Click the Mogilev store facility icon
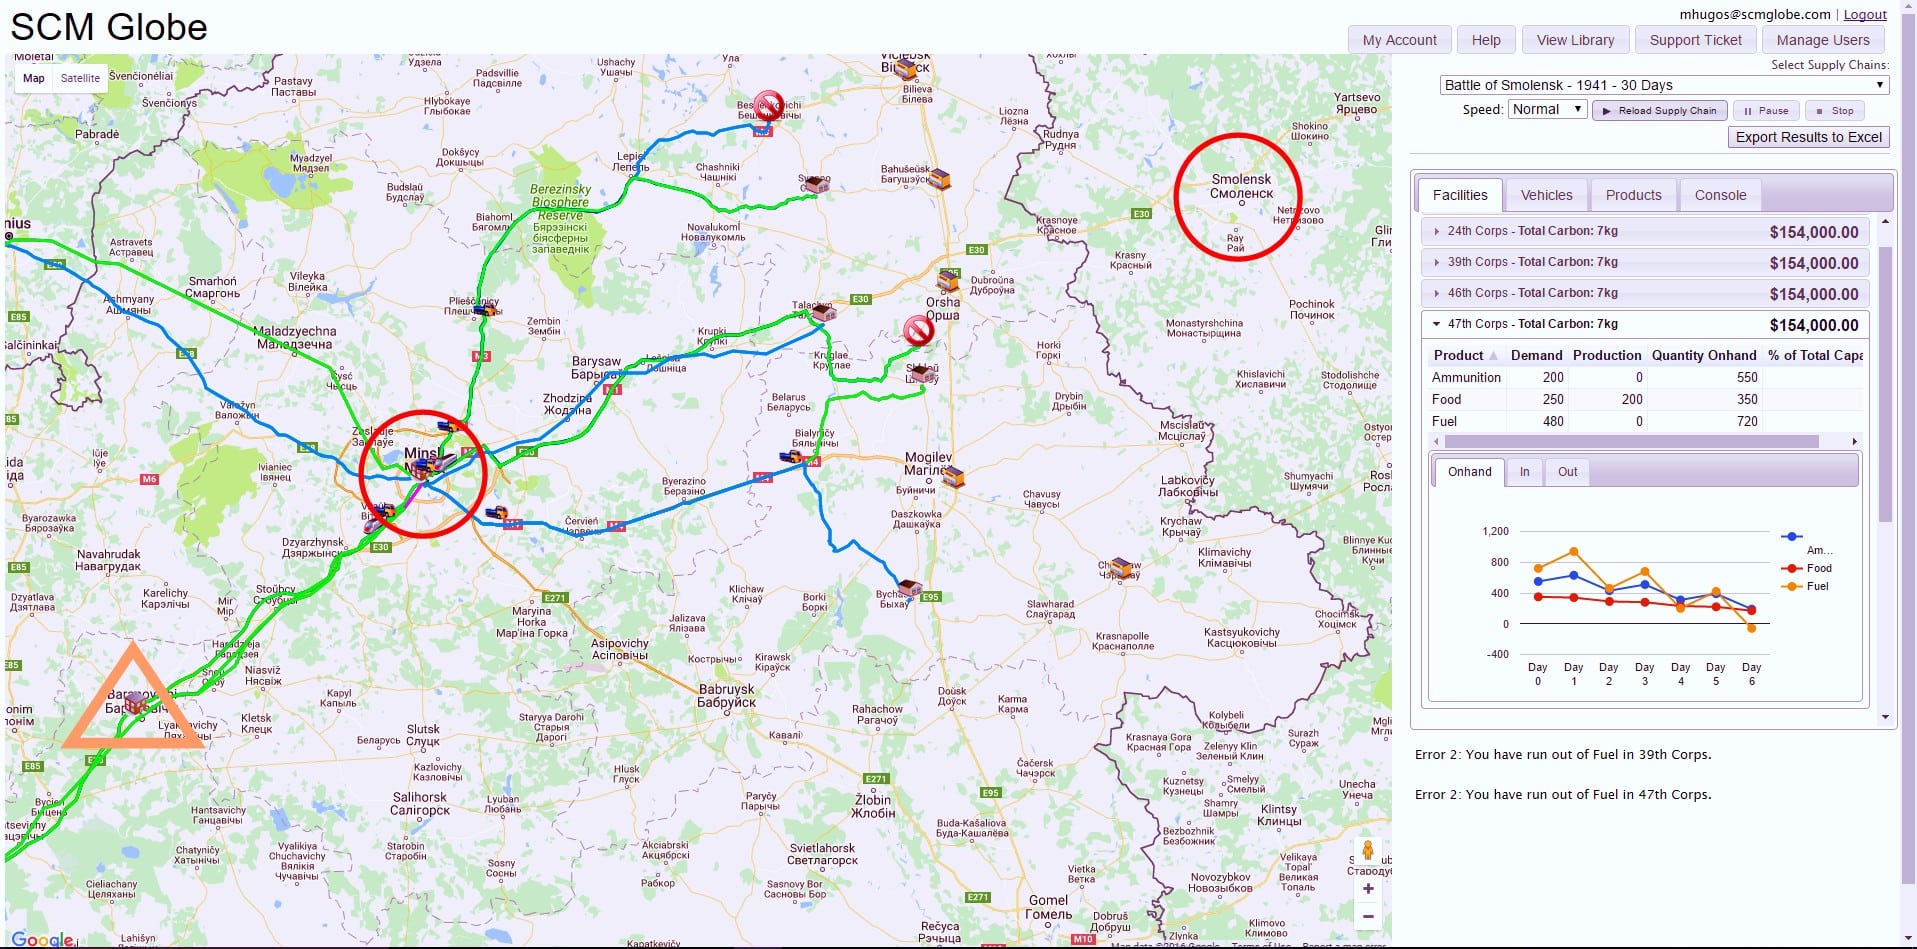Image resolution: width=1917 pixels, height=949 pixels. [953, 477]
